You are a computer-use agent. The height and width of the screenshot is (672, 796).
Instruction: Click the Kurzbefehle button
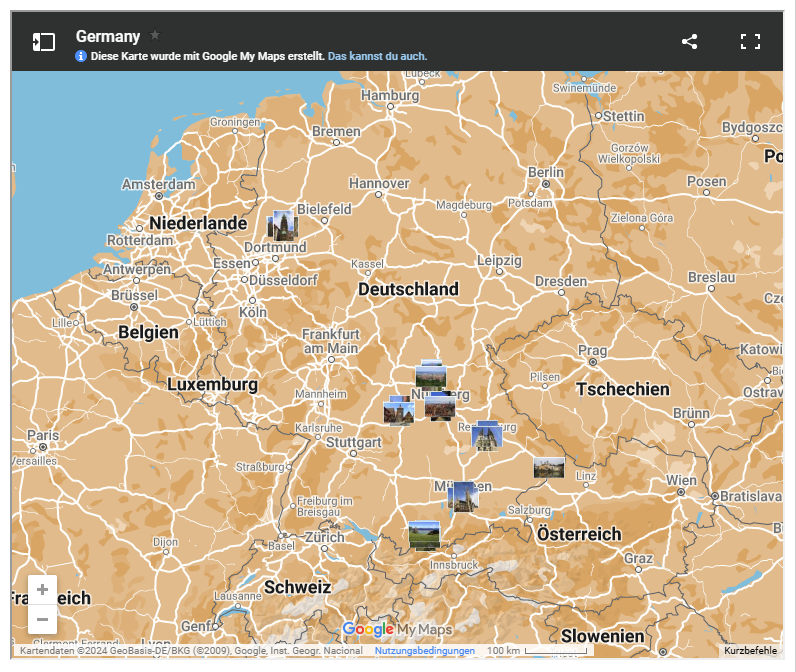(750, 651)
